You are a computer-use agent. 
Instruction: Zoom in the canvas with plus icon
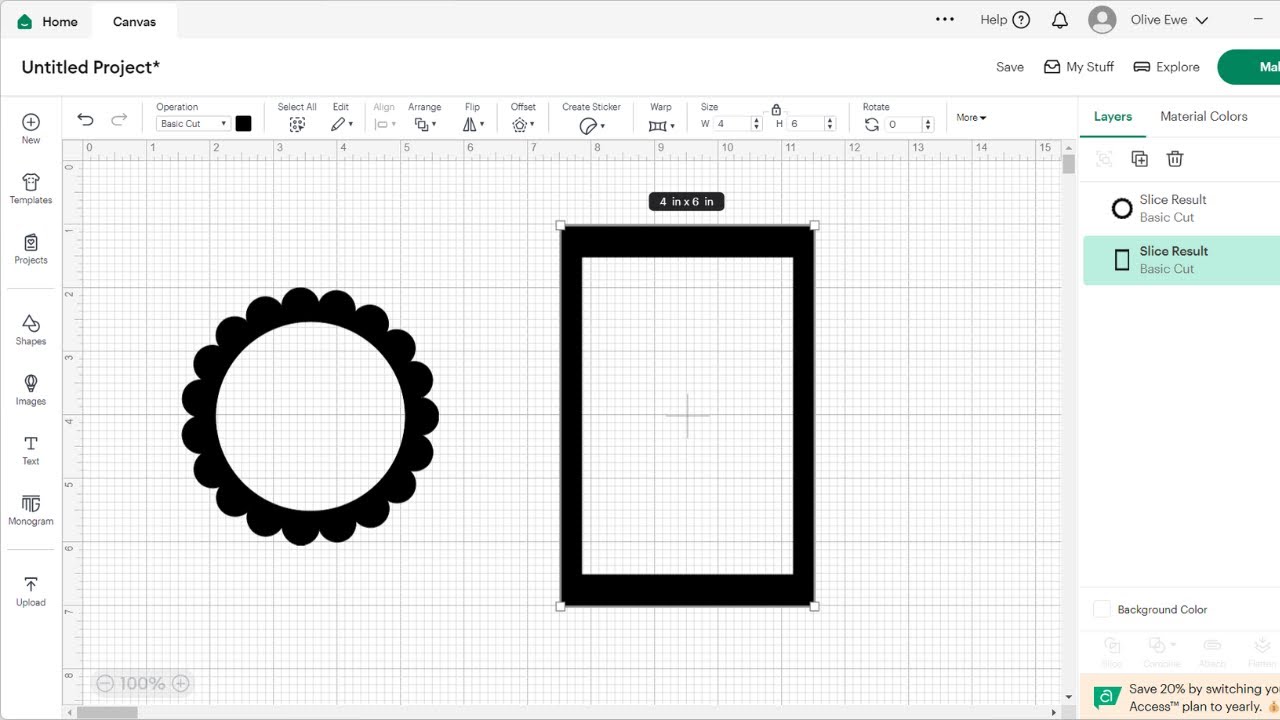tap(180, 684)
